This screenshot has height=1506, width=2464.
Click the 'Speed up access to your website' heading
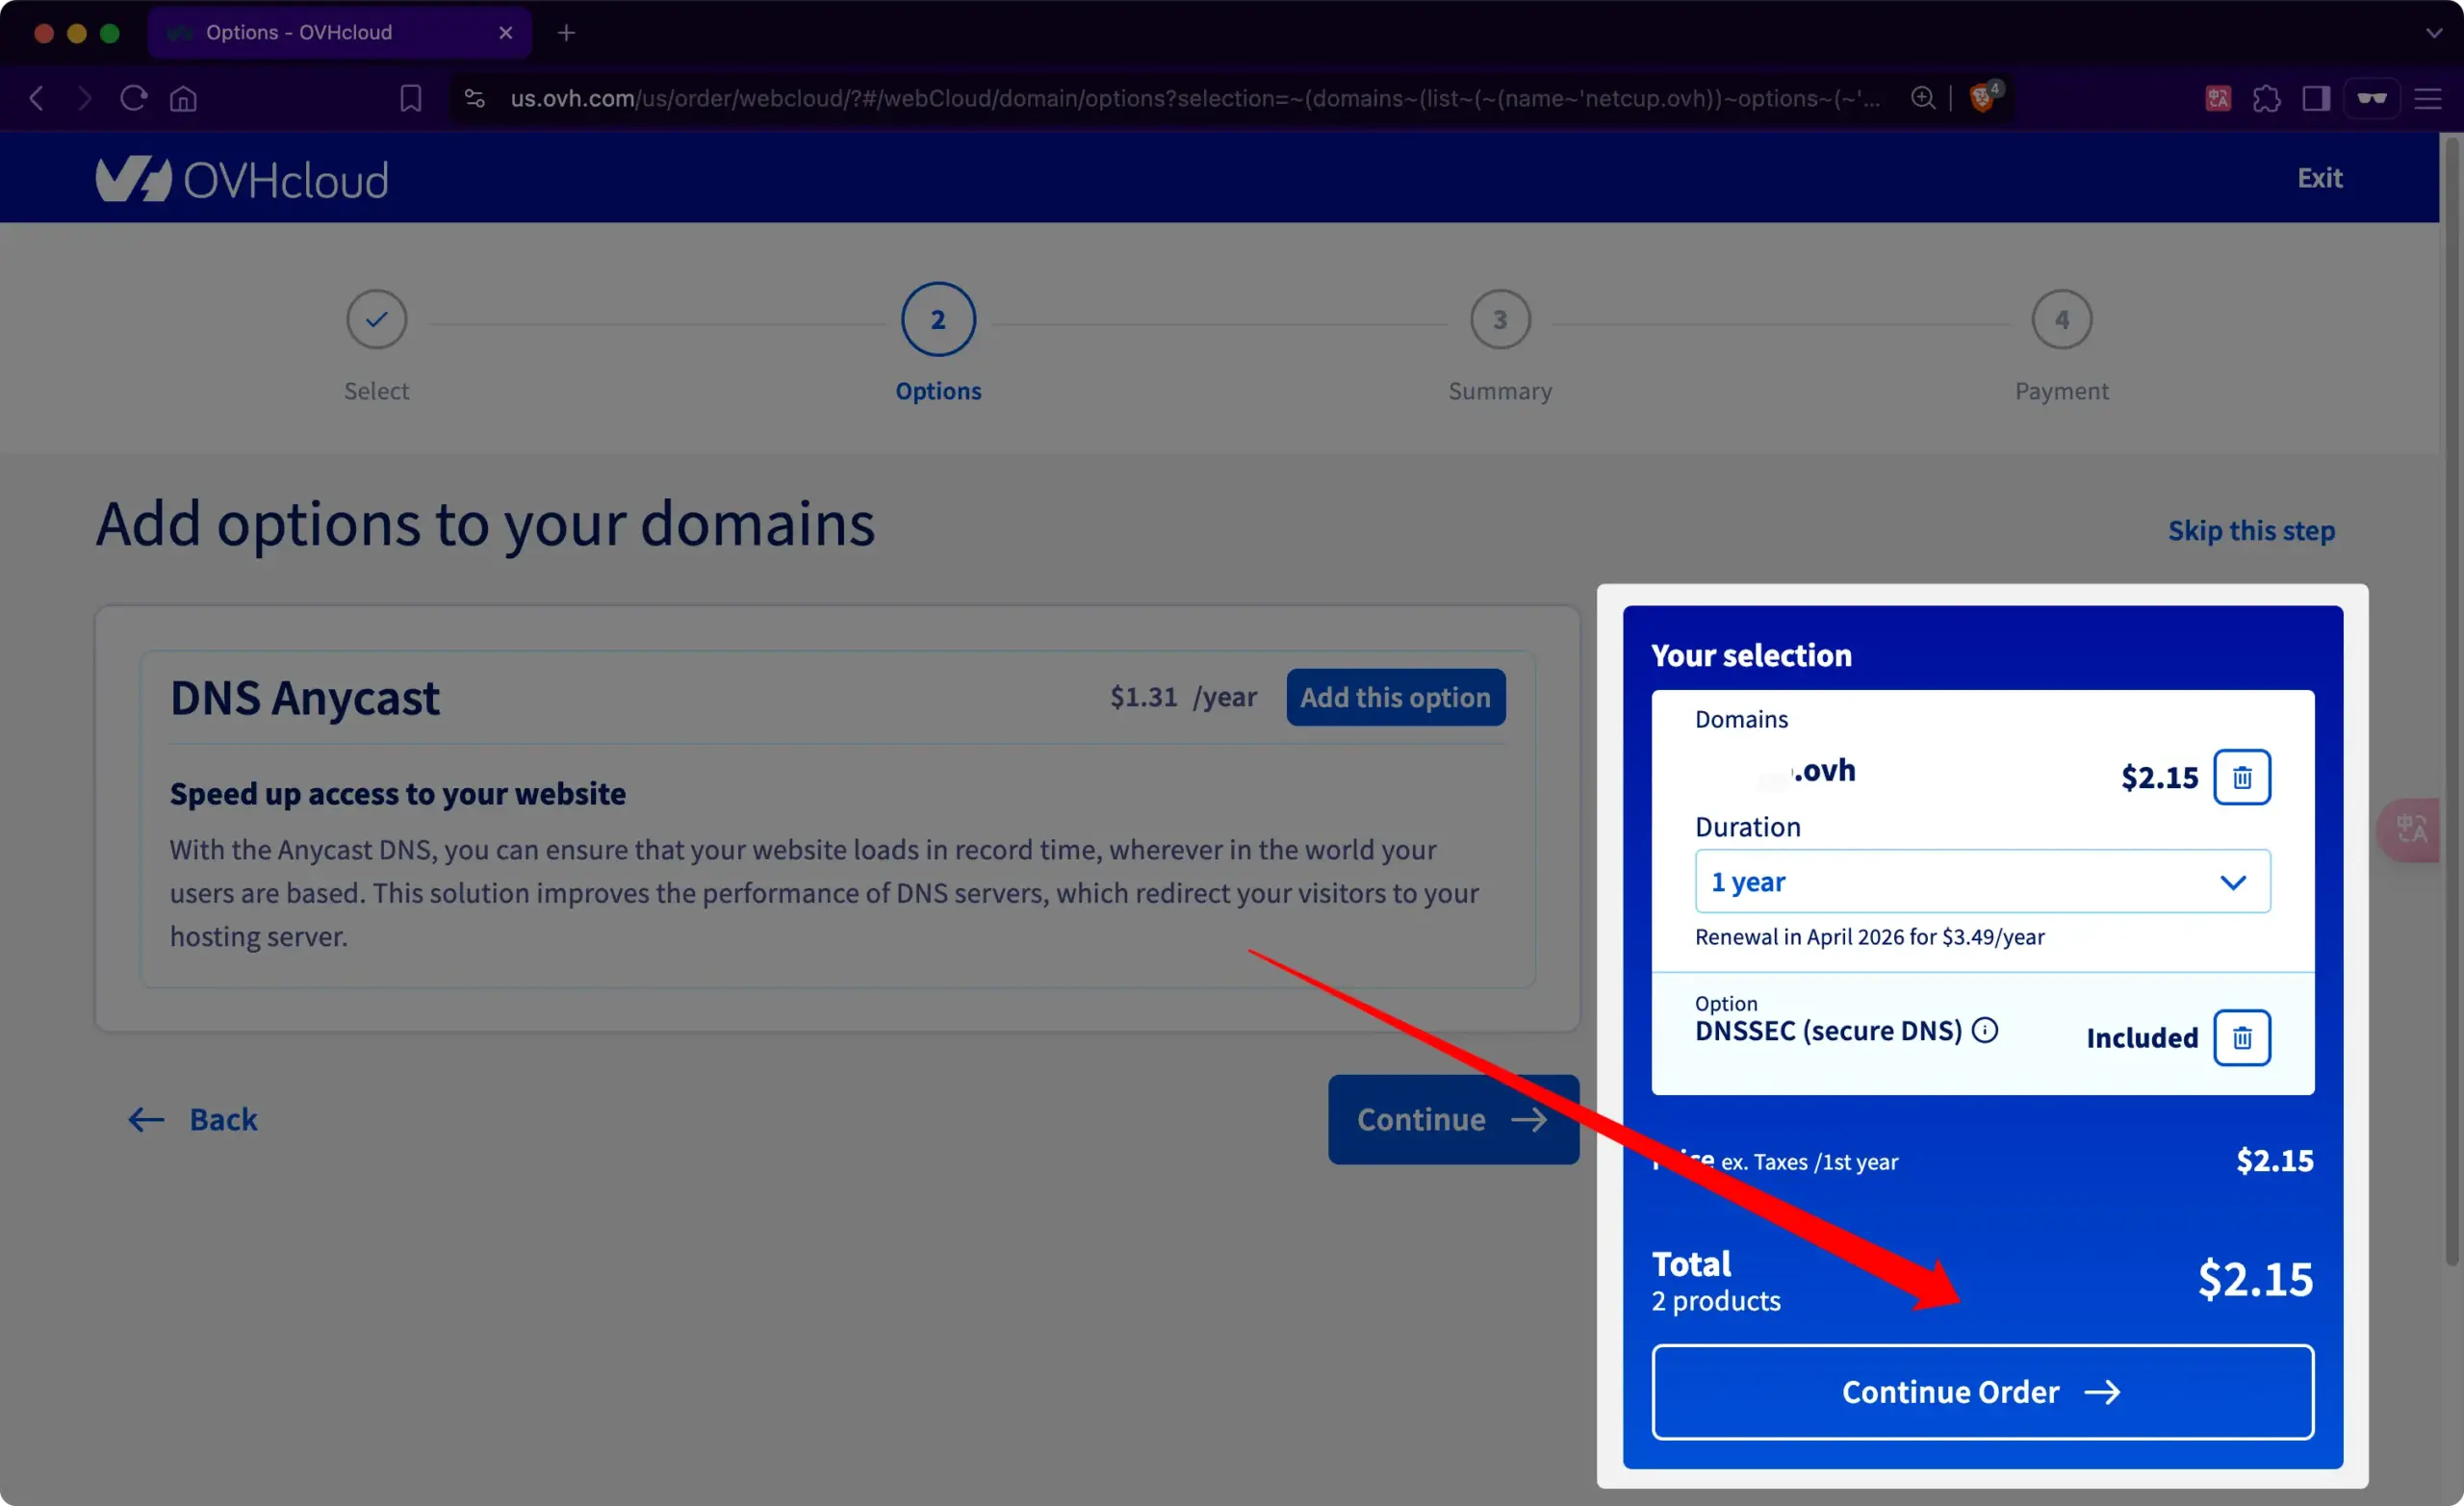(x=398, y=794)
